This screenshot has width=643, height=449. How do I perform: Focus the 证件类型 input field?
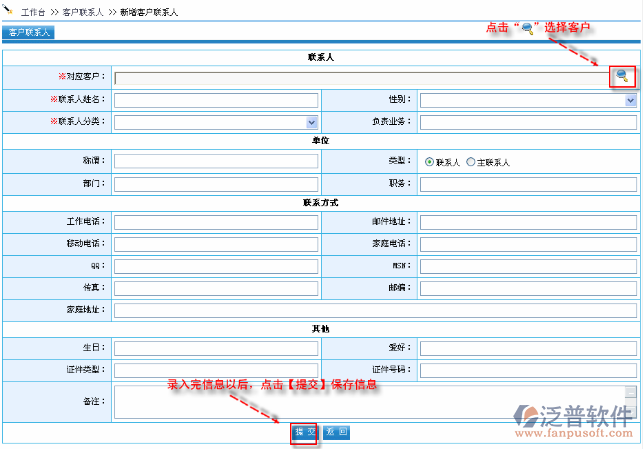216,370
